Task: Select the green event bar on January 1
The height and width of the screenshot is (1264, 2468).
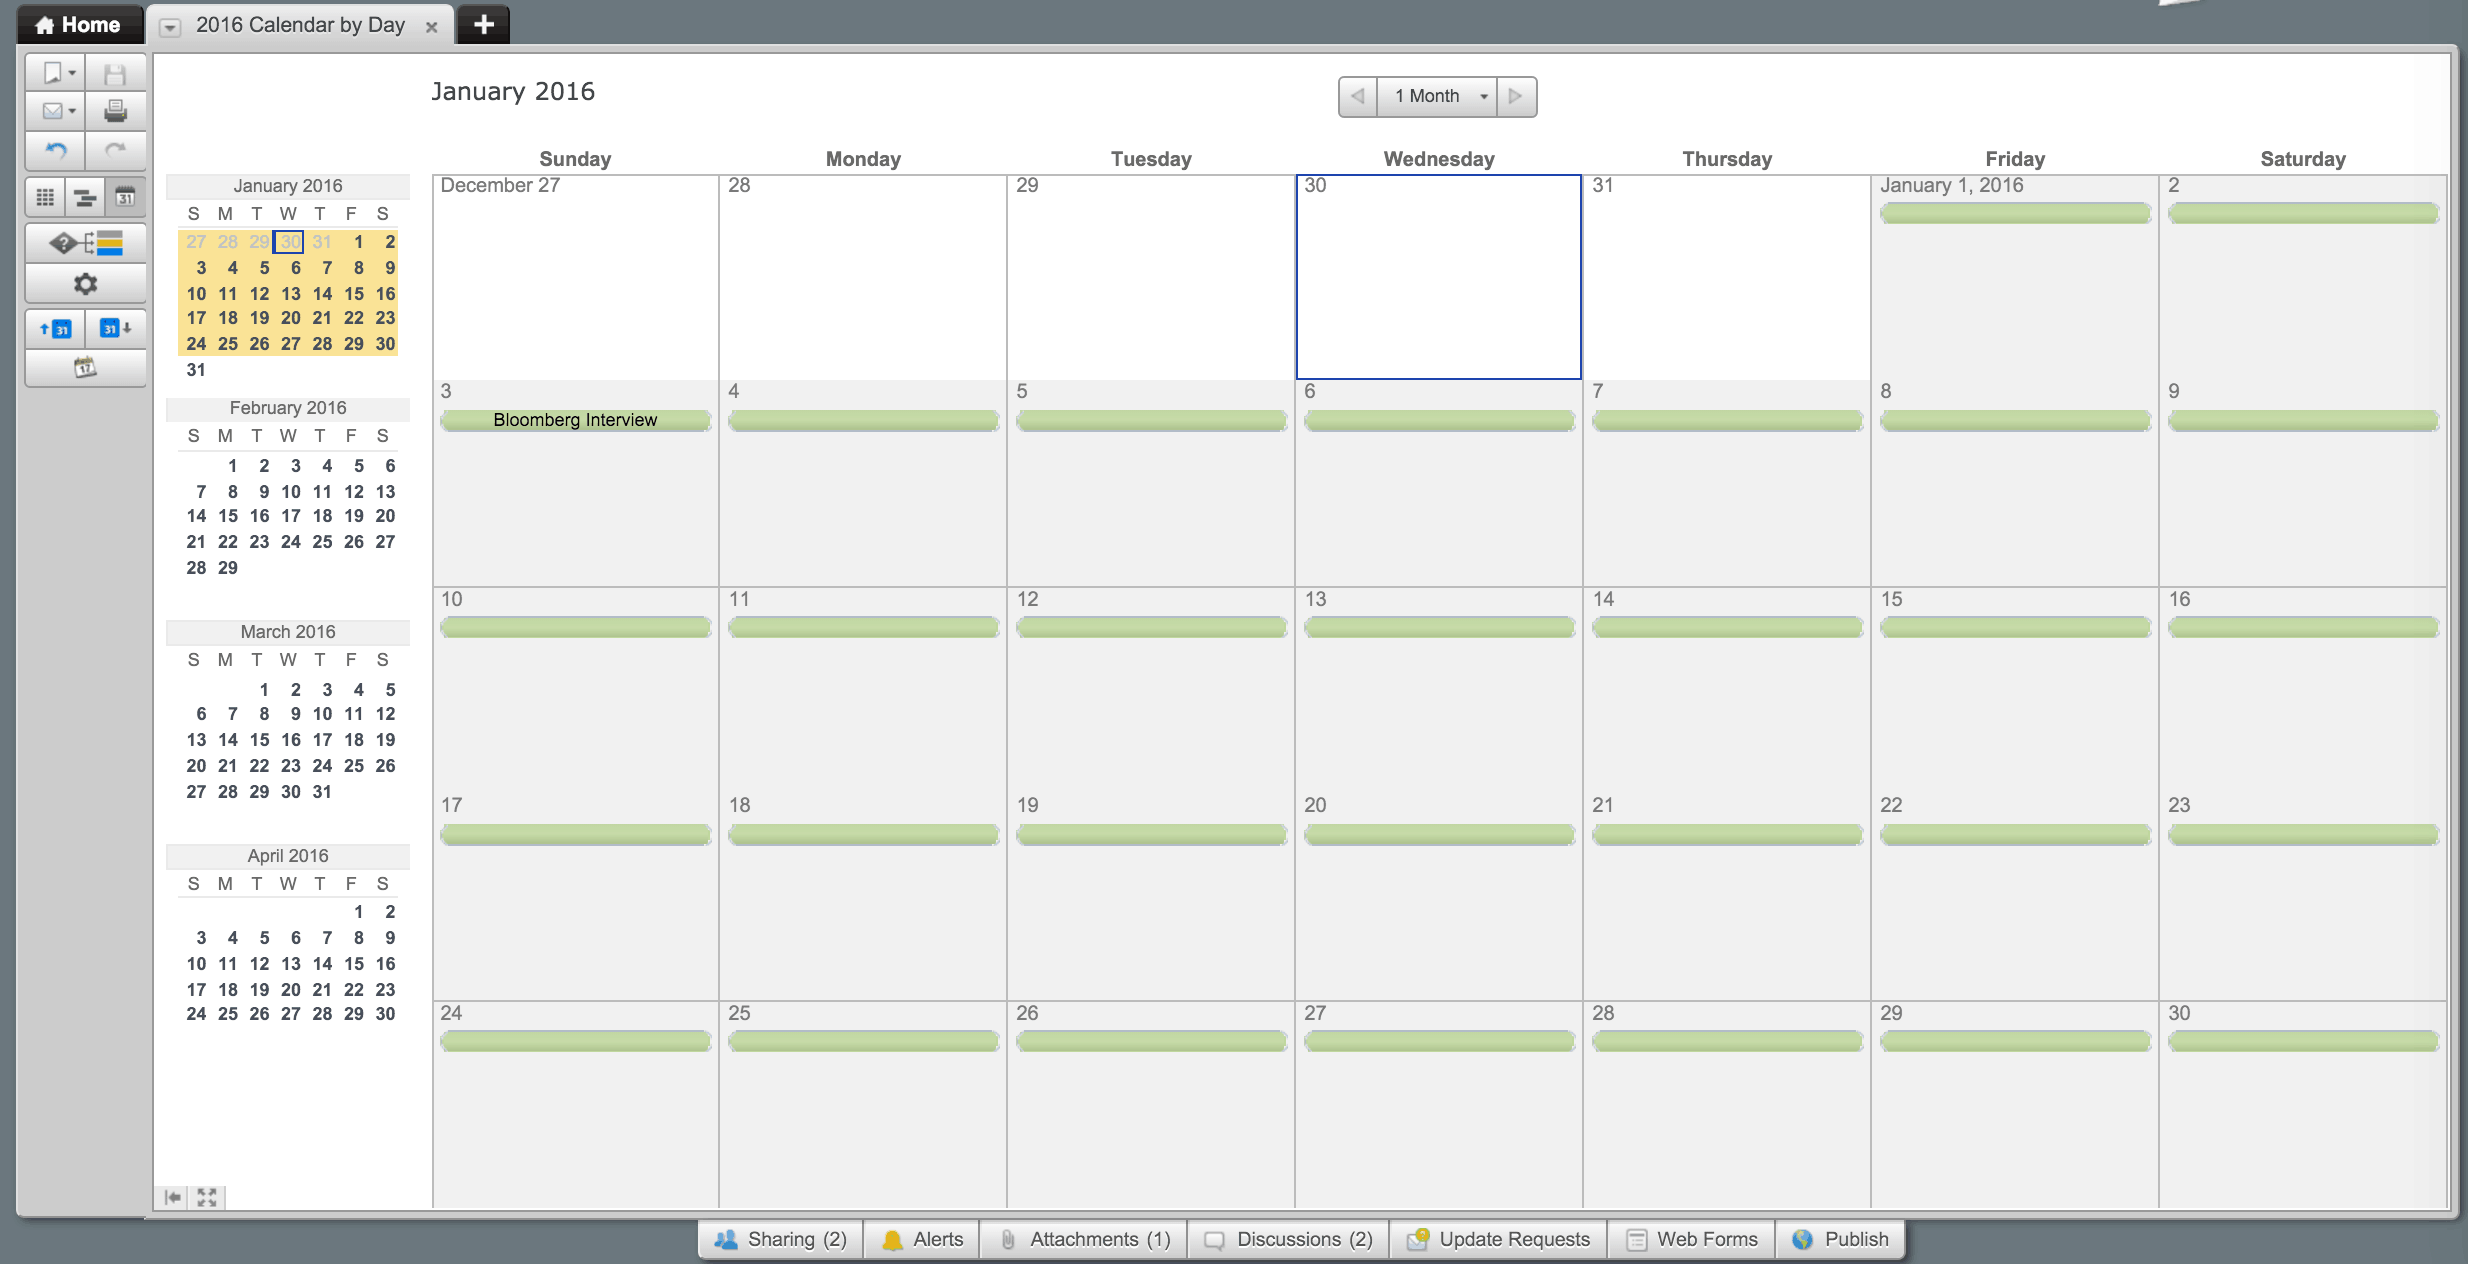Action: (2015, 213)
